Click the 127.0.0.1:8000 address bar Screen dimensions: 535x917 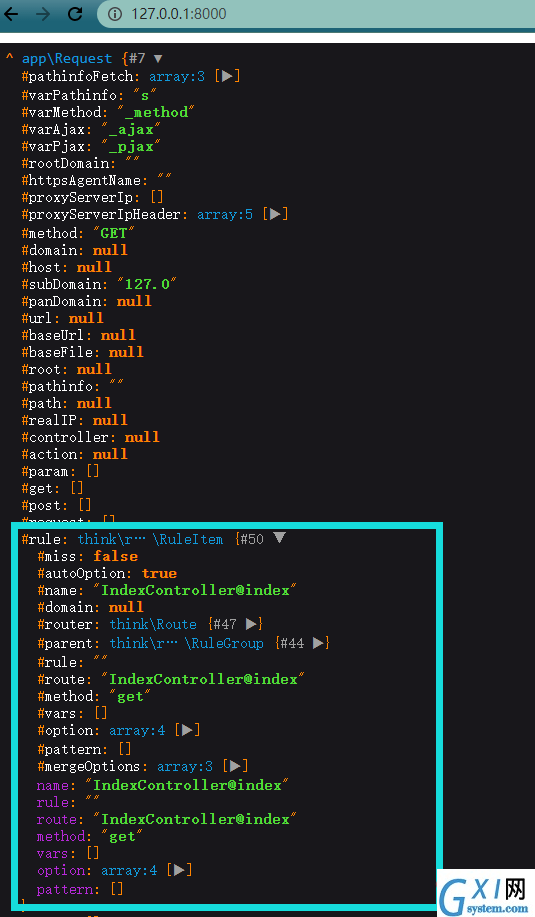[316, 14]
